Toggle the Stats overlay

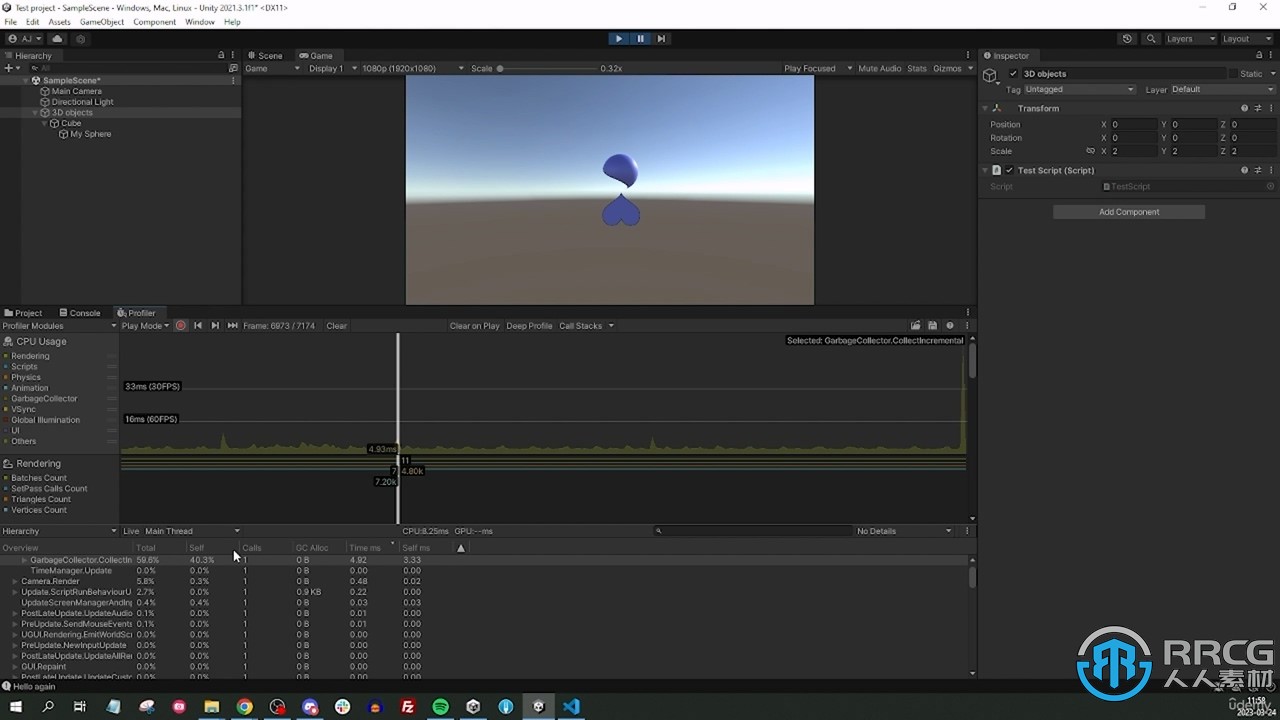click(917, 69)
